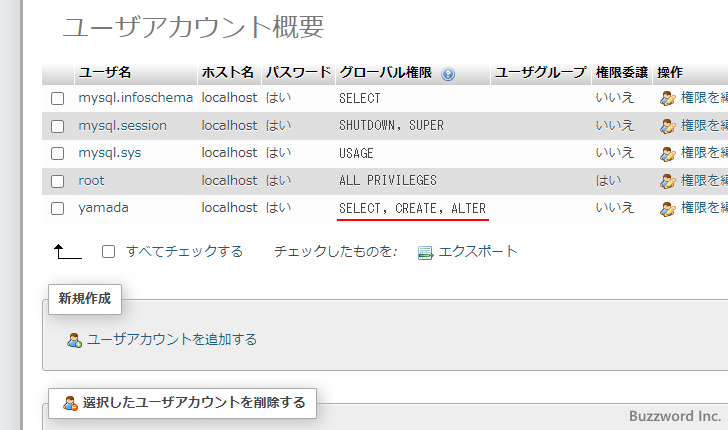Screen dimensions: 728x430
Task: Click the global privileges help icon
Action: point(448,74)
